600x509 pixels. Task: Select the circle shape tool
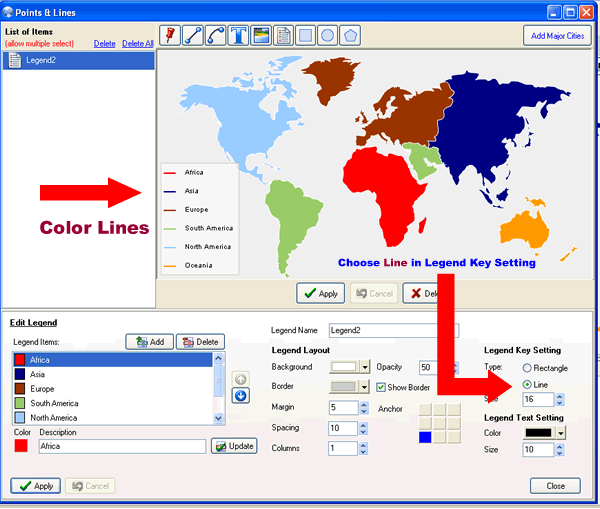coord(328,36)
